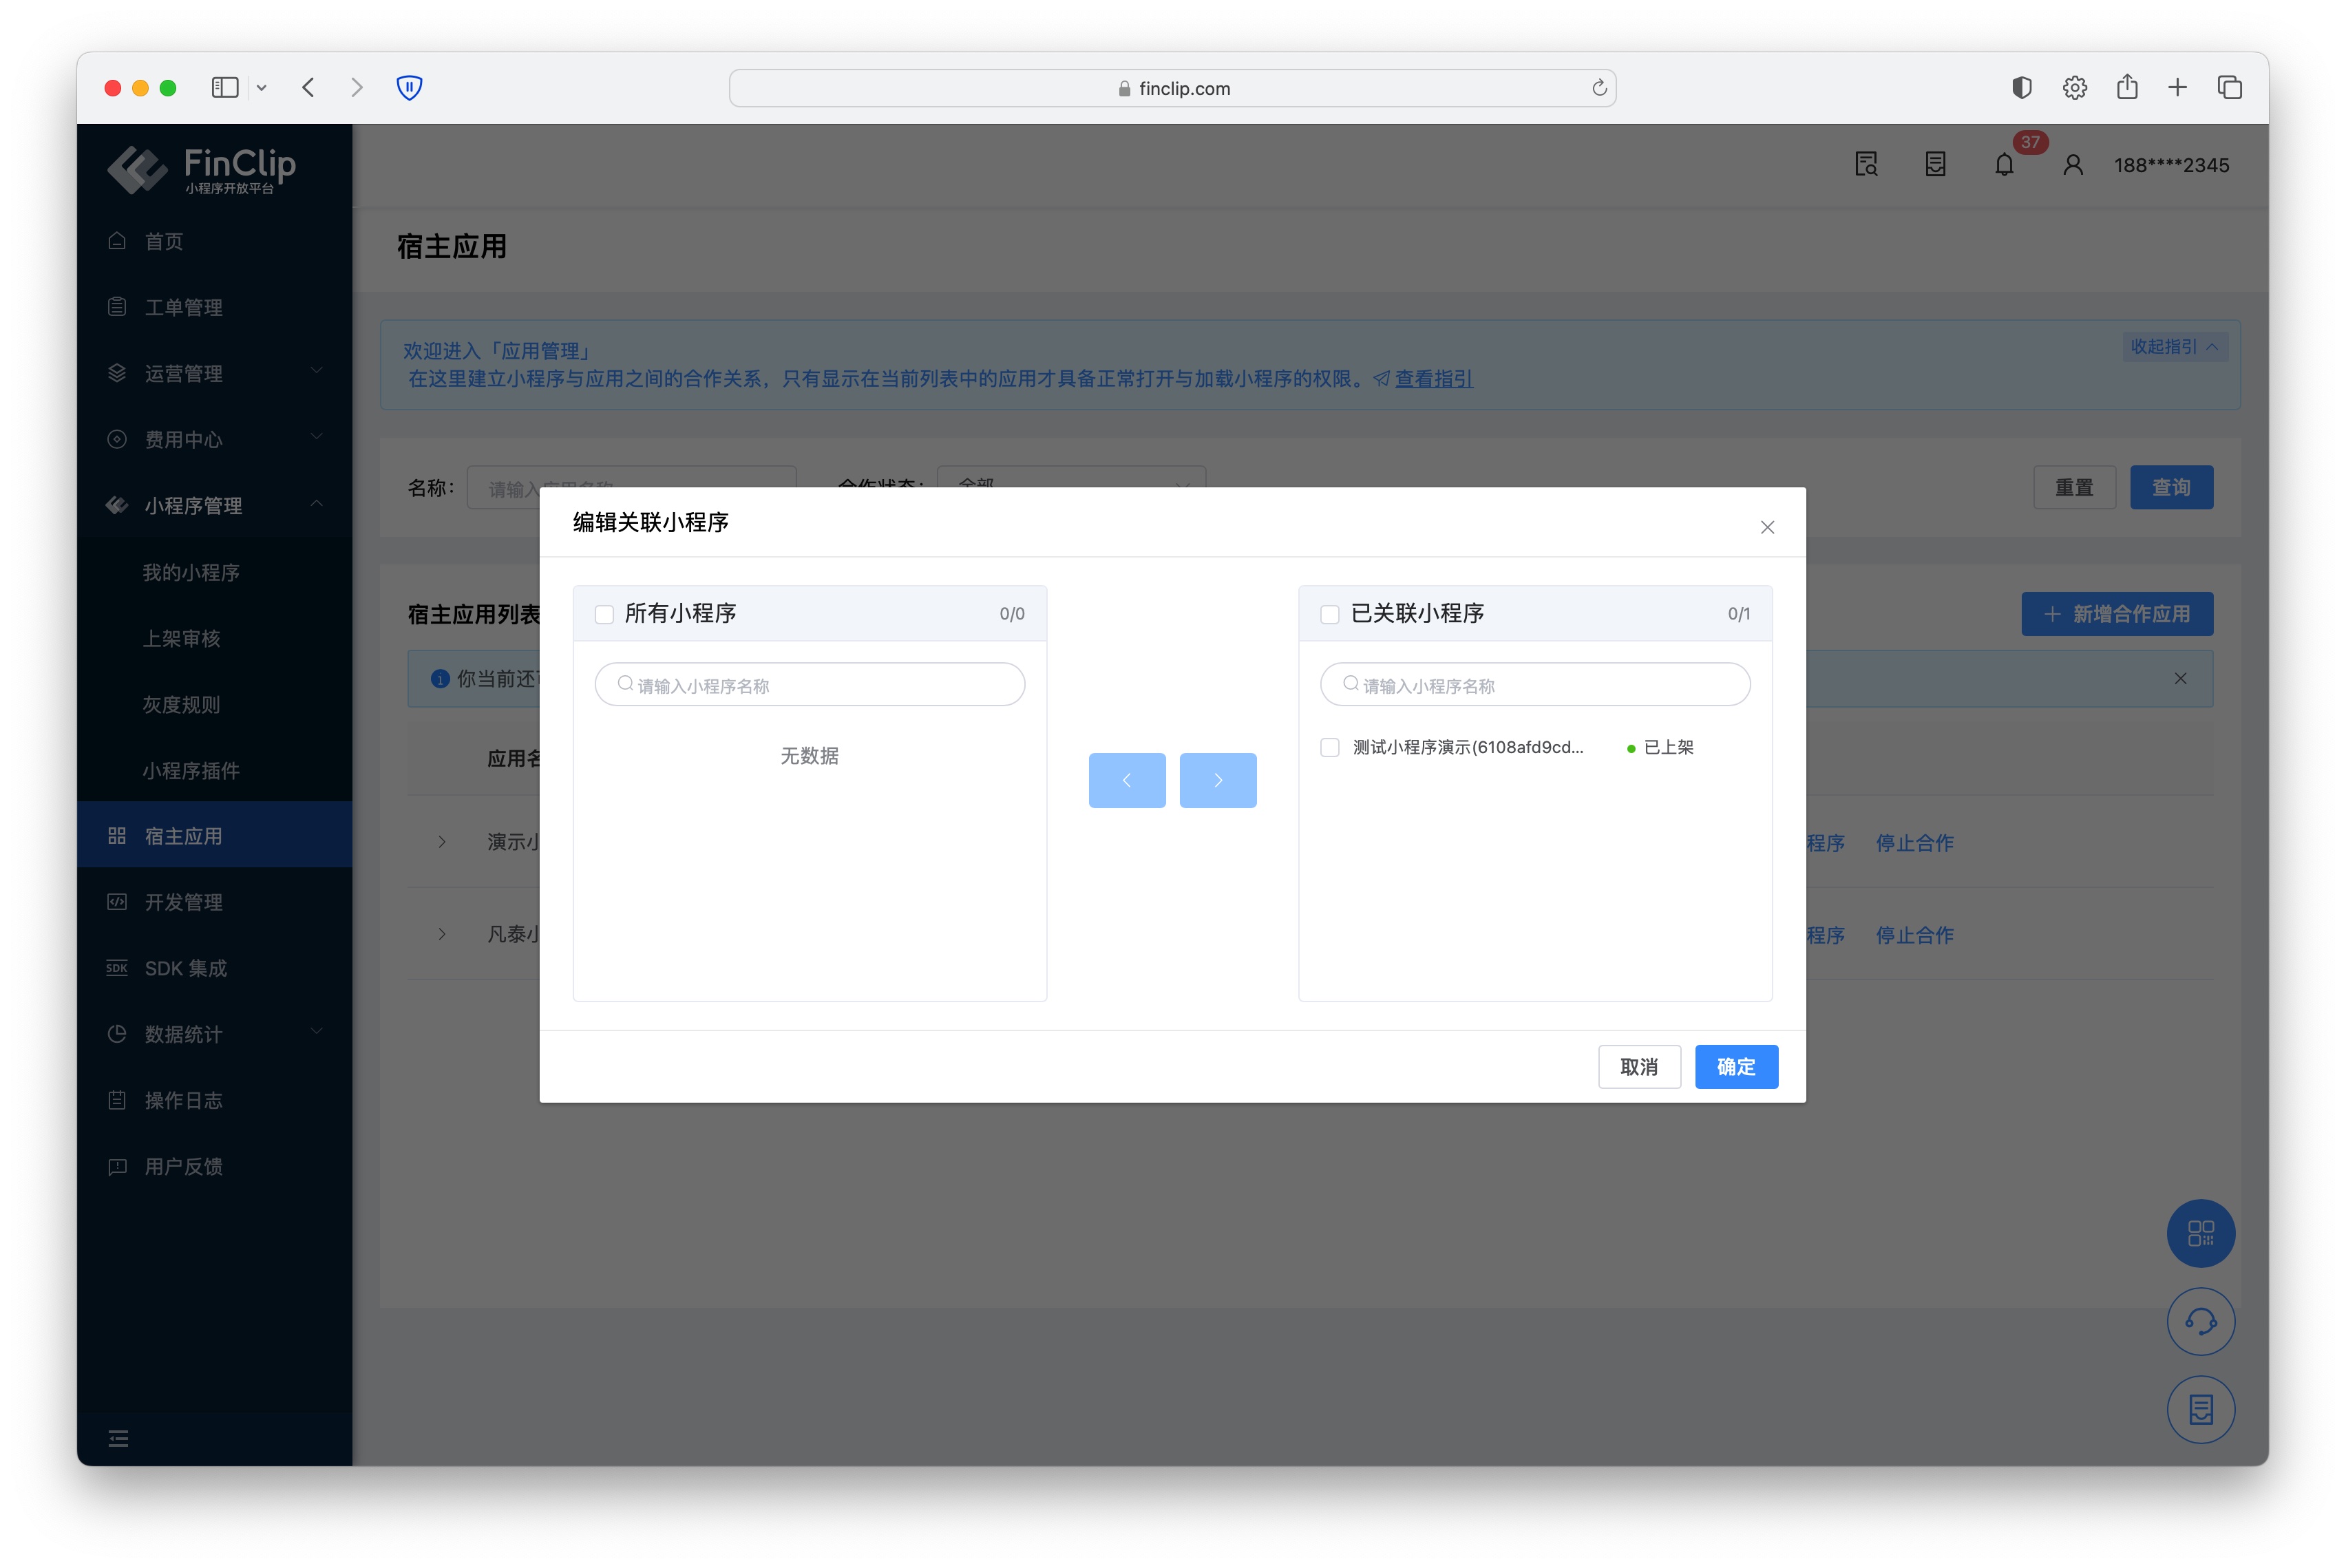Open the customer support headset icon
Screen dimensions: 2346x1568
tap(2200, 1322)
